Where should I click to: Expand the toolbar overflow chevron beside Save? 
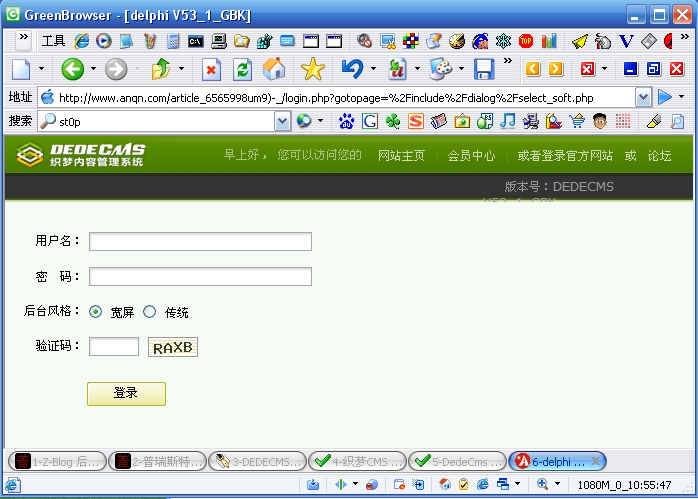tap(507, 61)
